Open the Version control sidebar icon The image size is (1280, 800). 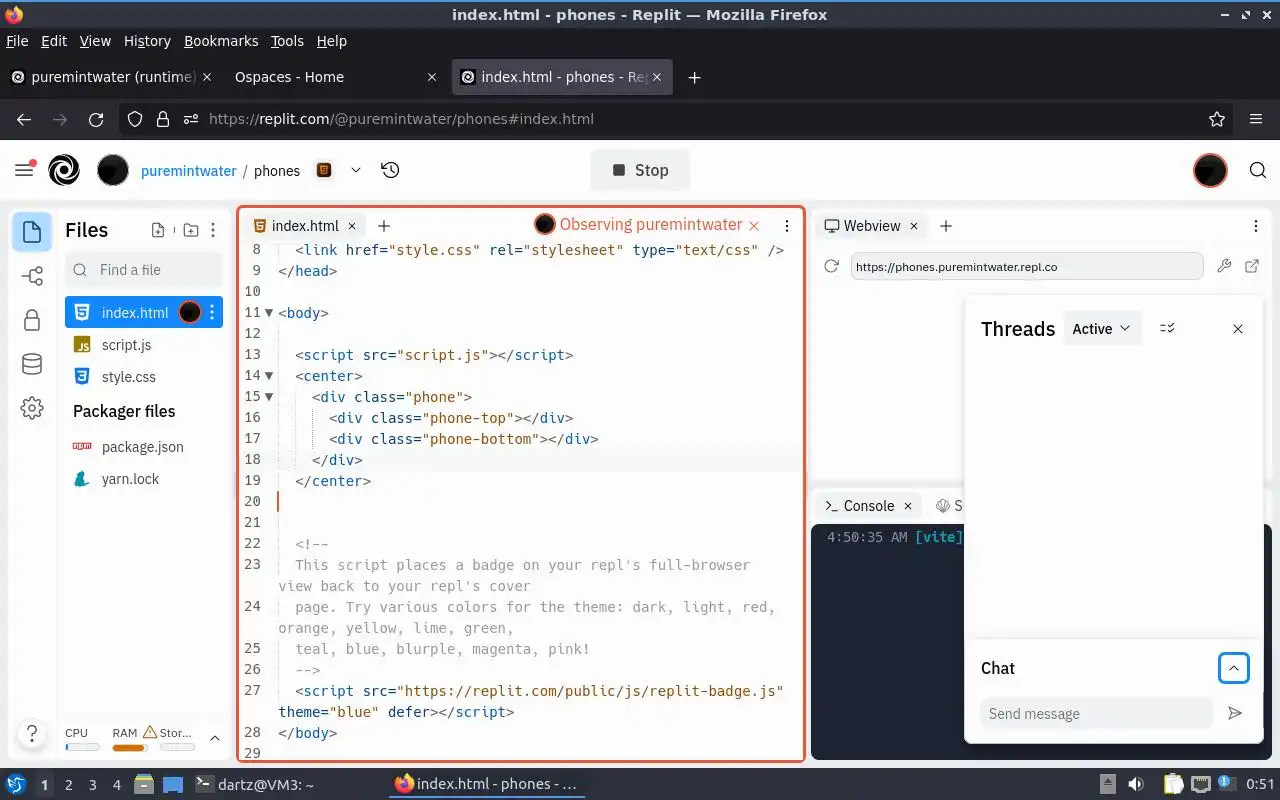point(32,276)
